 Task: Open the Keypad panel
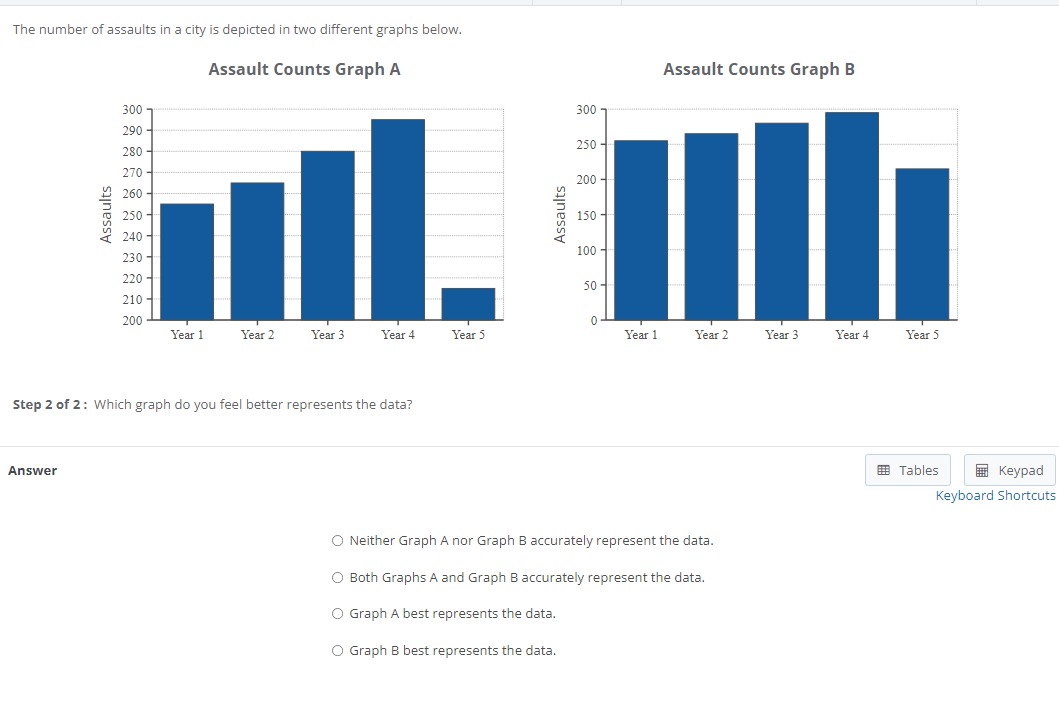point(1010,470)
